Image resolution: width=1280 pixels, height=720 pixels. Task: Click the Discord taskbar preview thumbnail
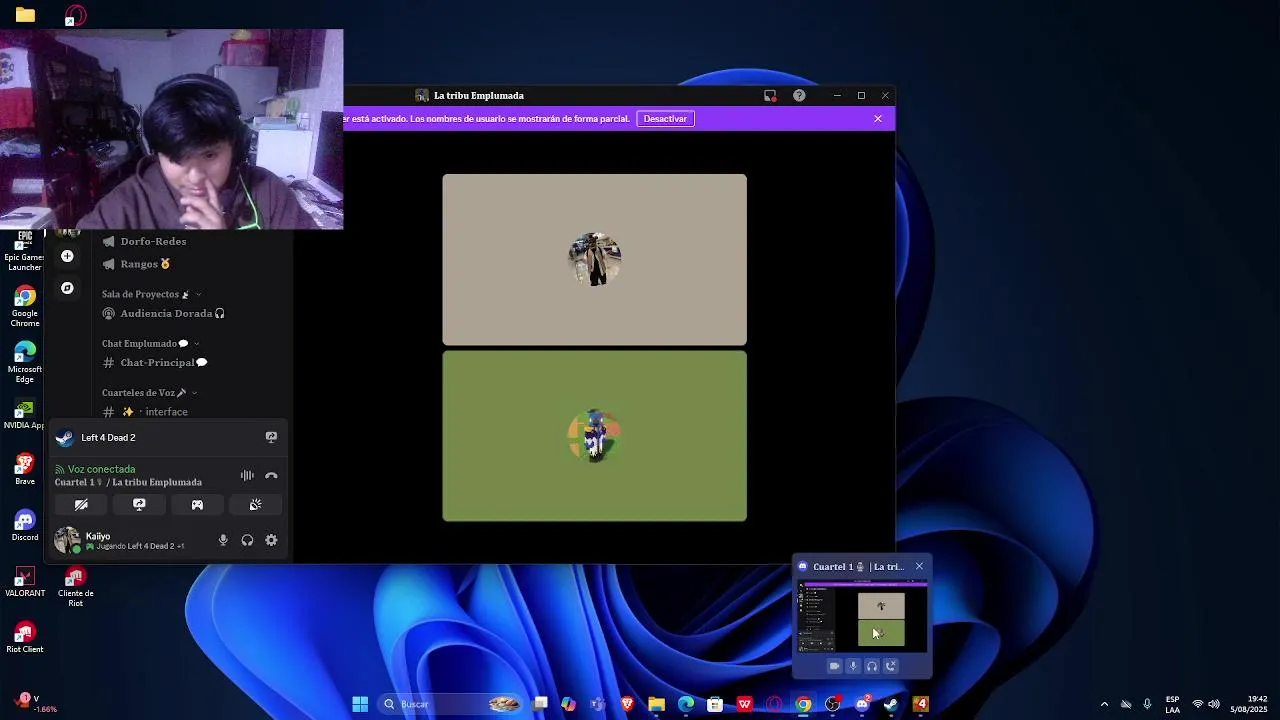(x=862, y=616)
